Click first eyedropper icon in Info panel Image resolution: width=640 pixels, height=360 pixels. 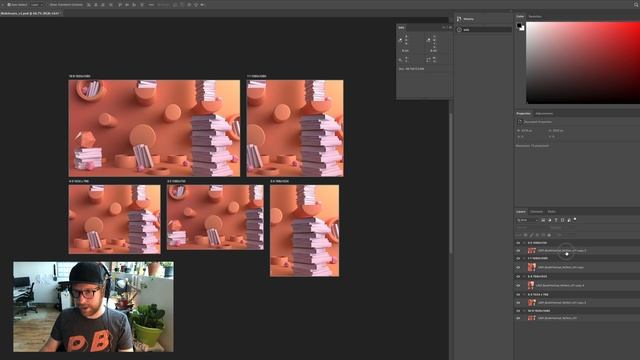coord(400,40)
